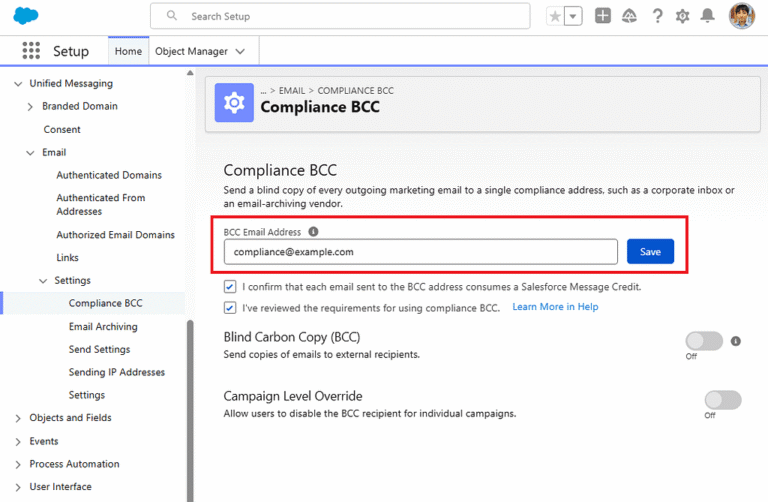The height and width of the screenshot is (502, 768).
Task: Expand the Objects and Fields section
Action: (x=18, y=418)
